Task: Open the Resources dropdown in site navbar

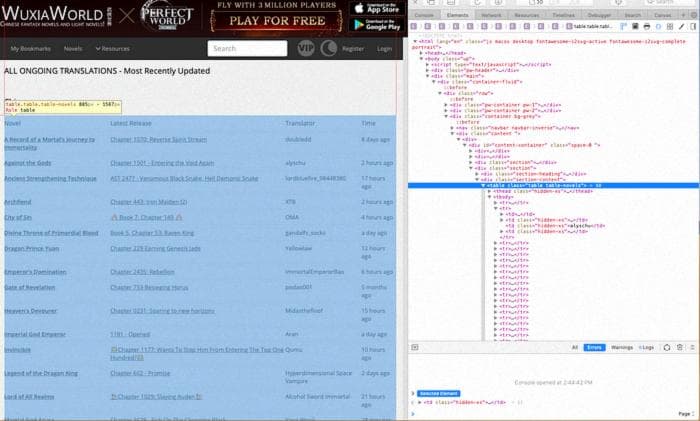Action: click(112, 48)
